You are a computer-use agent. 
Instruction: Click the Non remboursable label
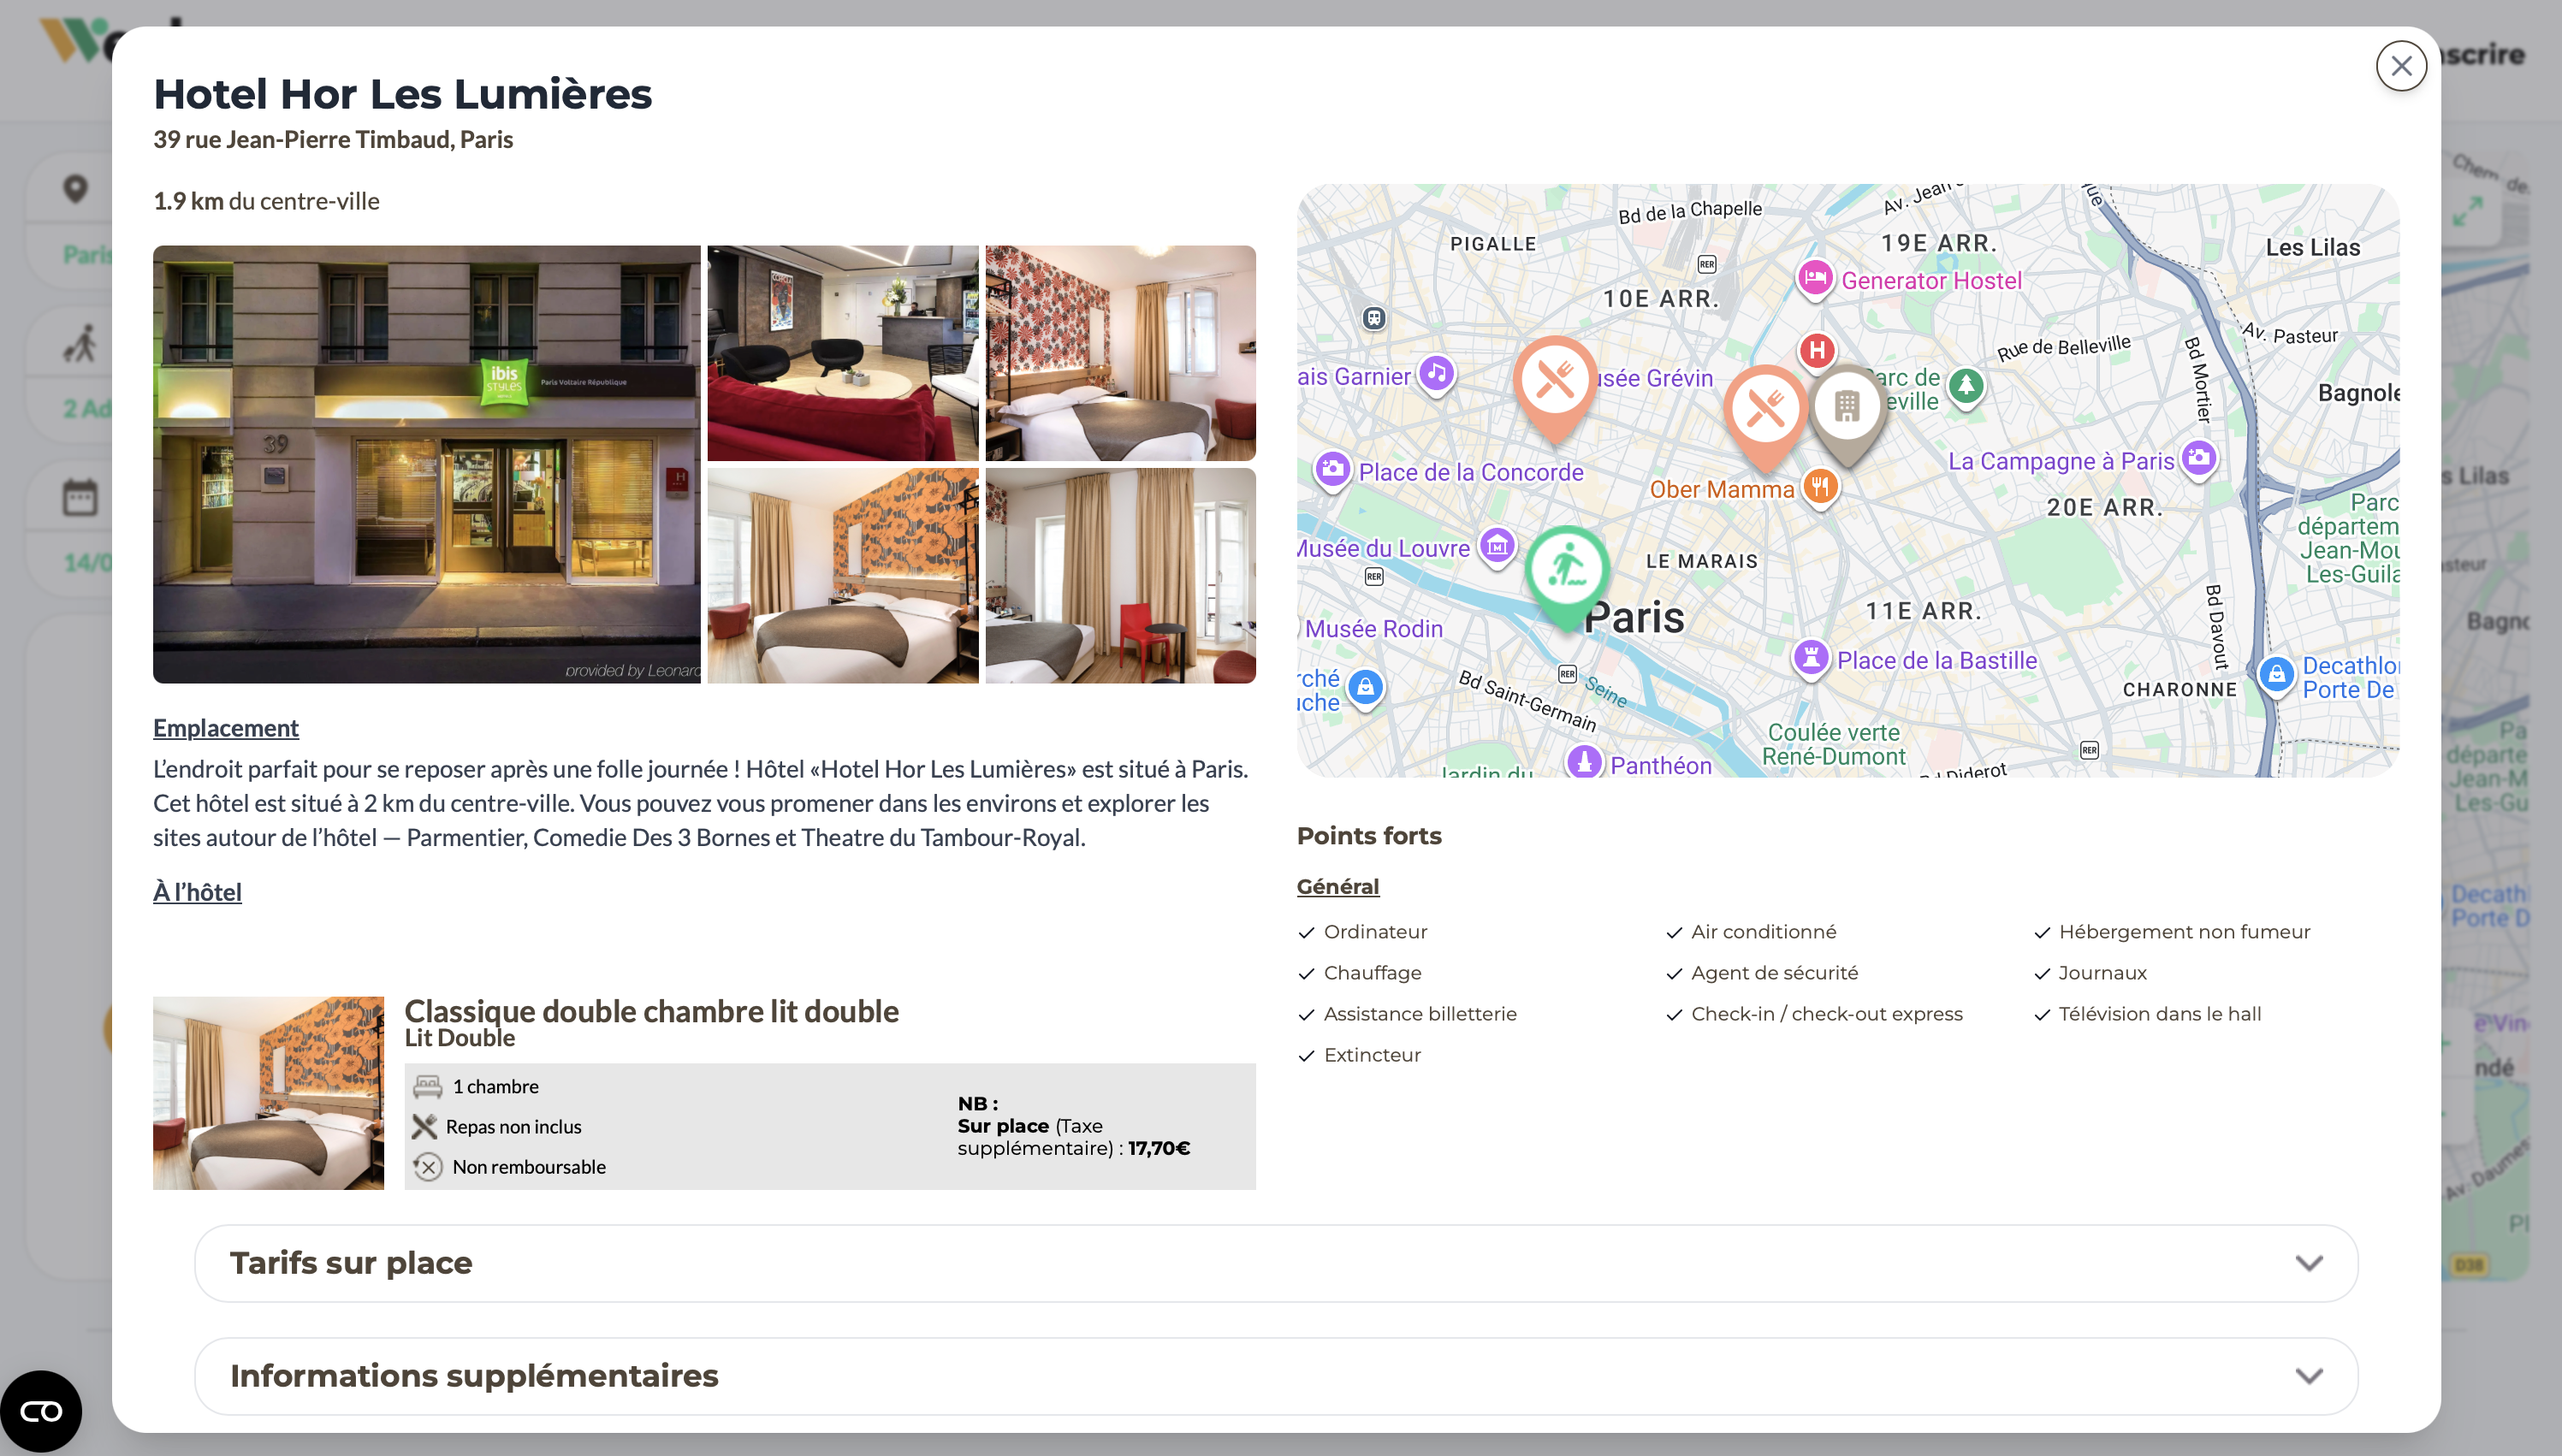pos(529,1167)
